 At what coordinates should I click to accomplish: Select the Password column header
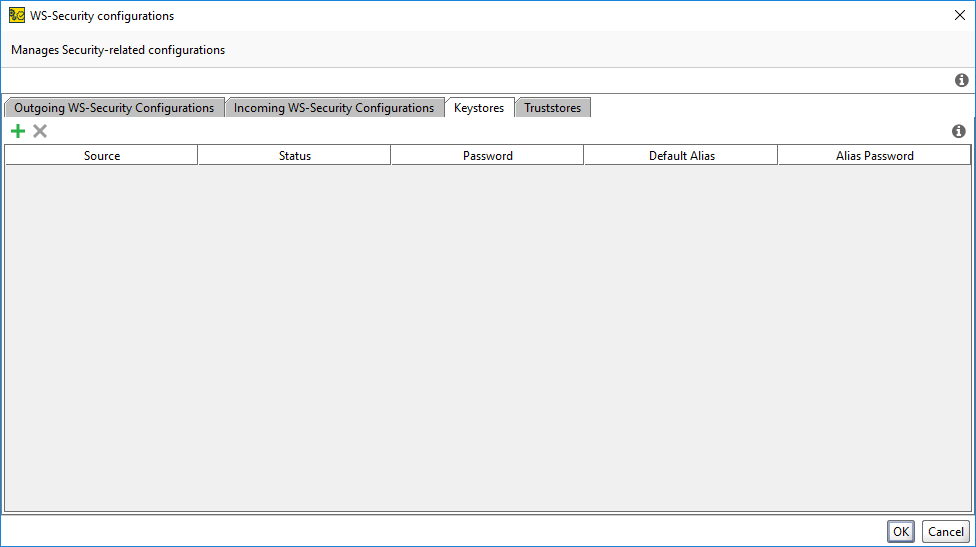[488, 156]
